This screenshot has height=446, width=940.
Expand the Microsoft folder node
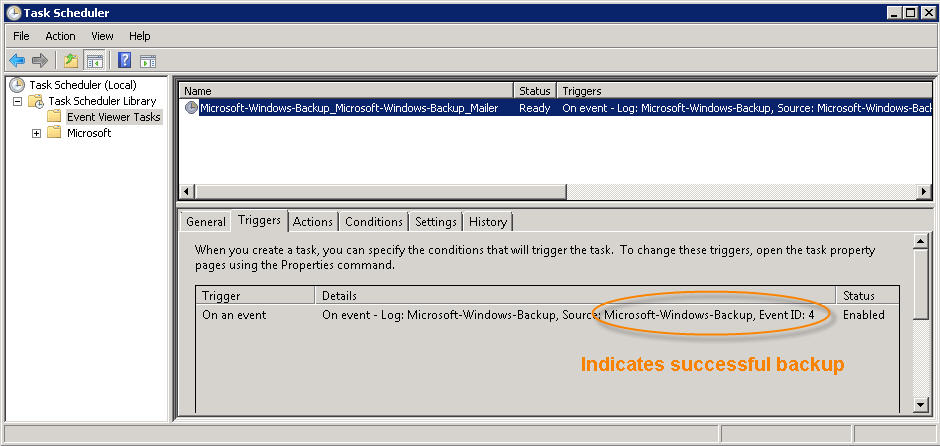tap(37, 134)
